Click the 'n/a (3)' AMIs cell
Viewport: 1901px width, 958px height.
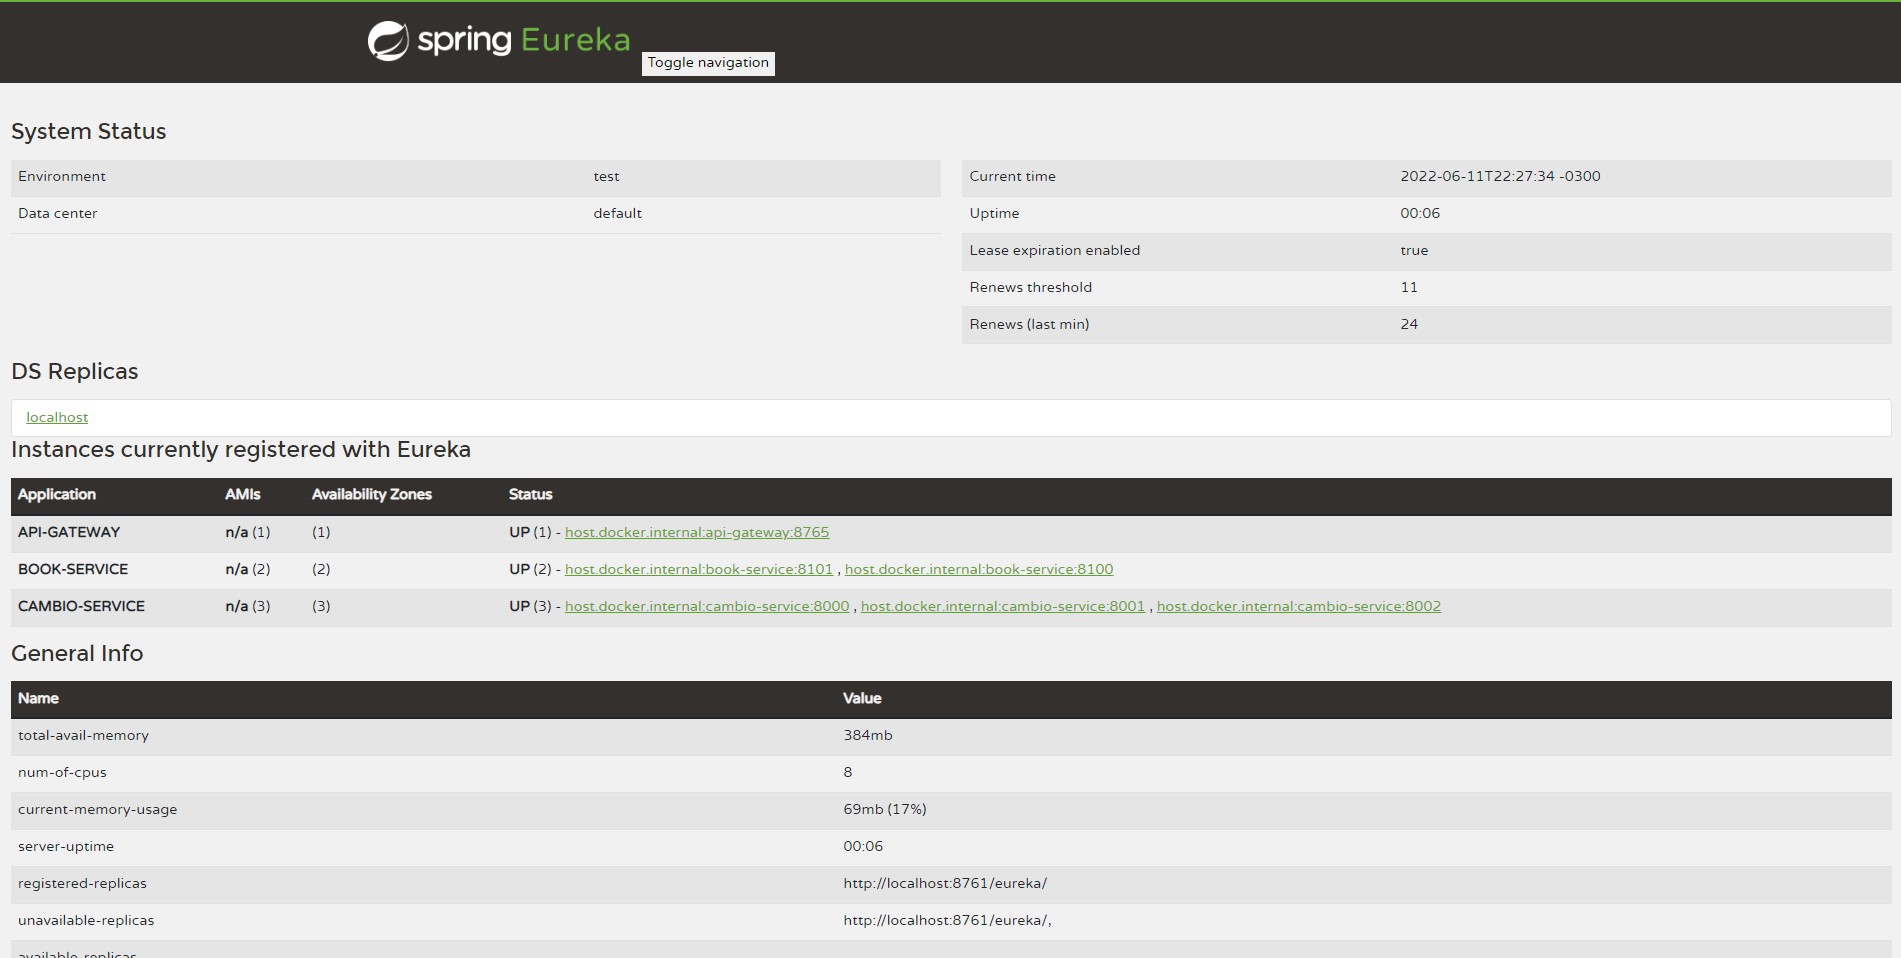coord(248,606)
